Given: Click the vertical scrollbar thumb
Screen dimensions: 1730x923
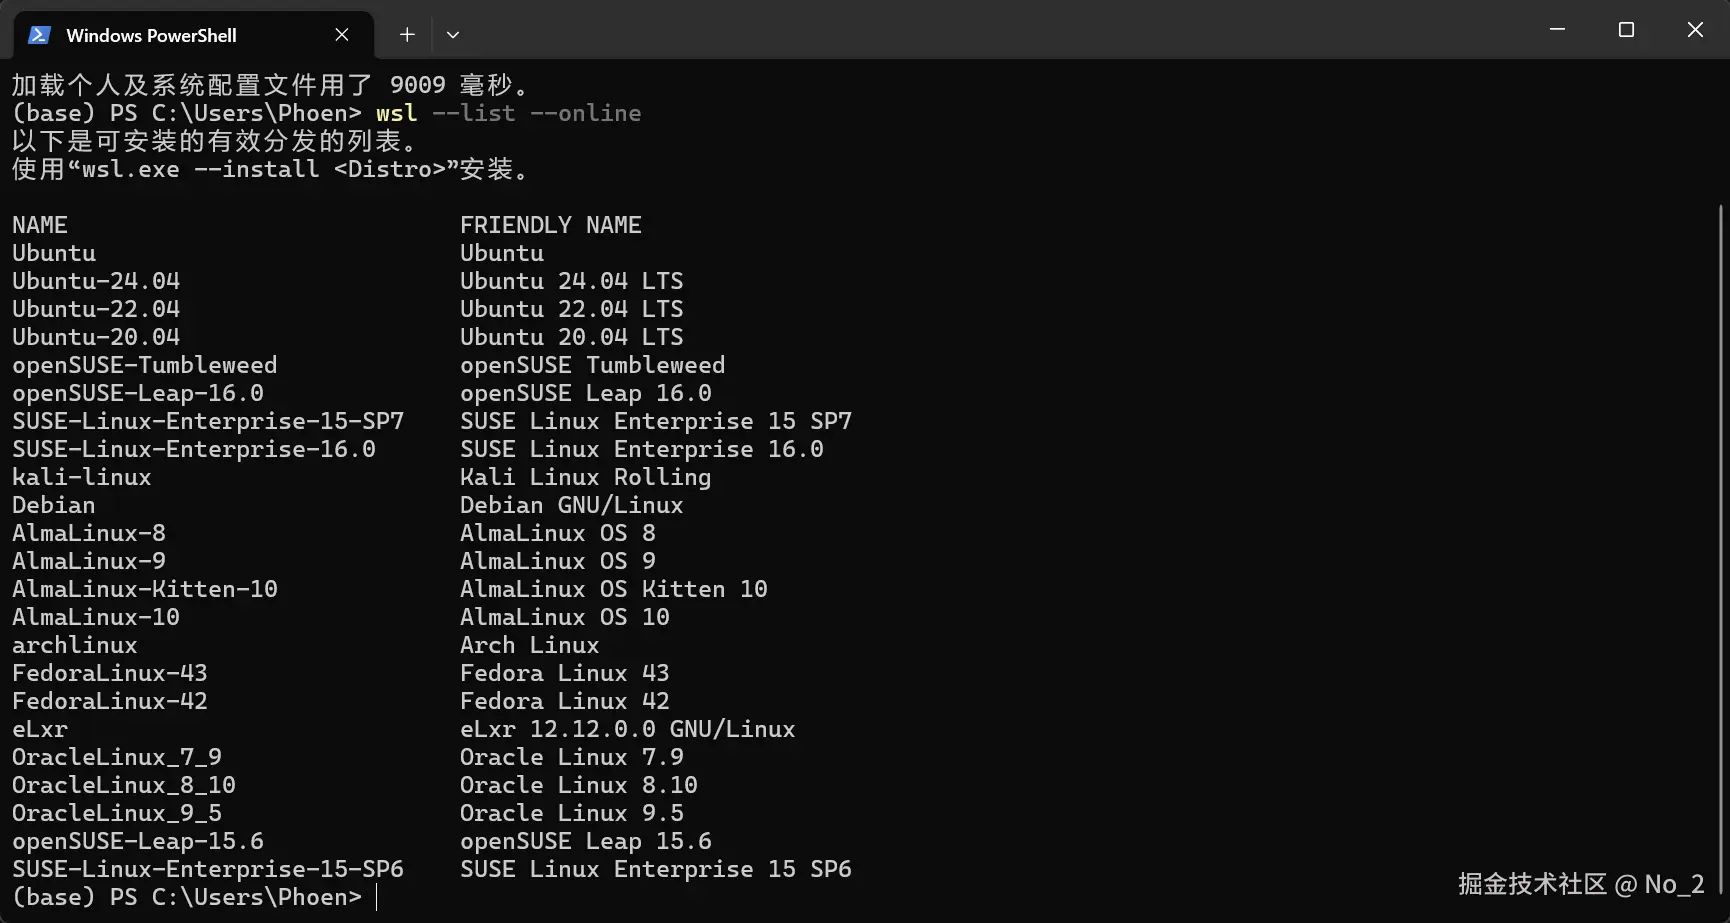Looking at the screenshot, I should [1721, 550].
